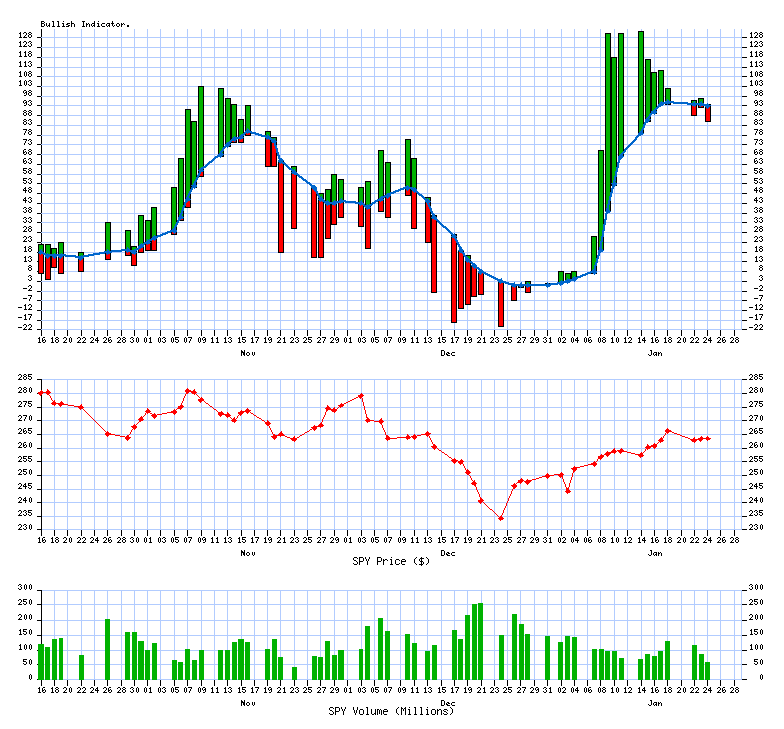Click the lowest point on the SPY price line

[x=501, y=518]
